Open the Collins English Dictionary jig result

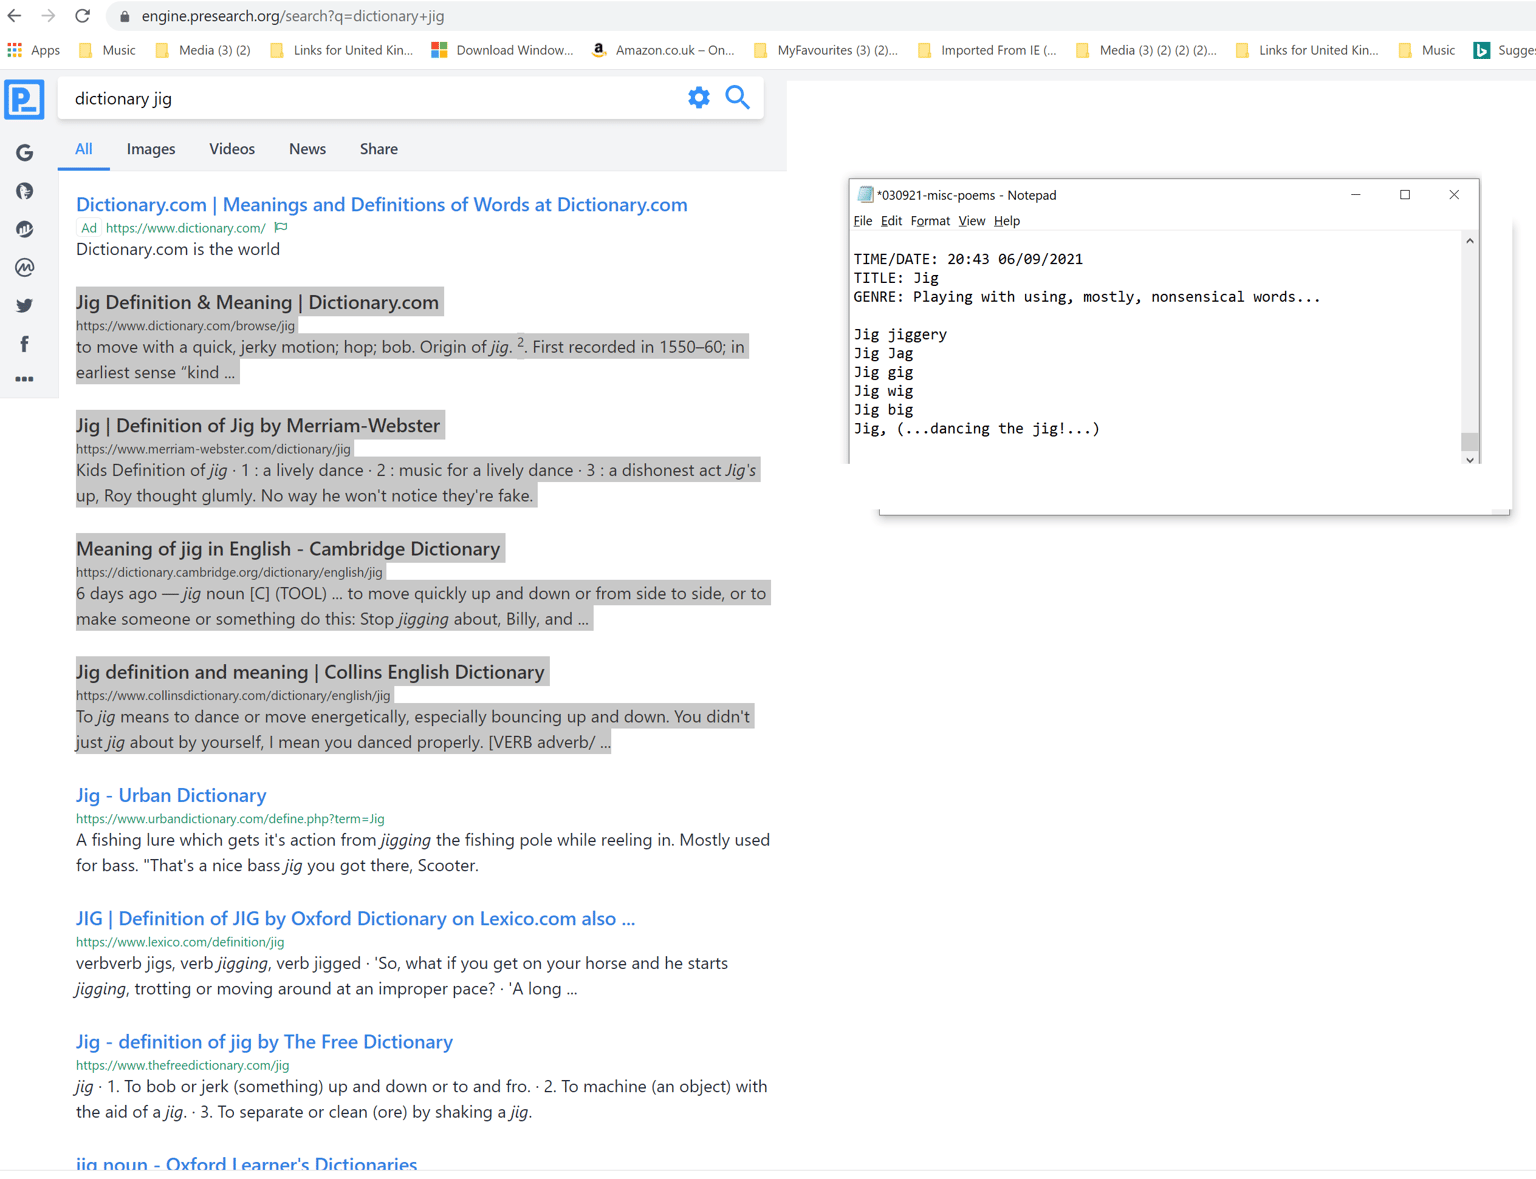(x=311, y=672)
